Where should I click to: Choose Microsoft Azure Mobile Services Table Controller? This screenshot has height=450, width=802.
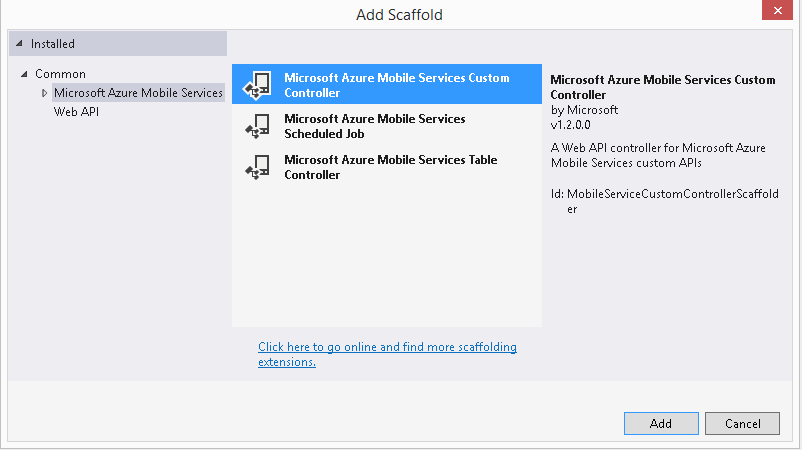387,167
